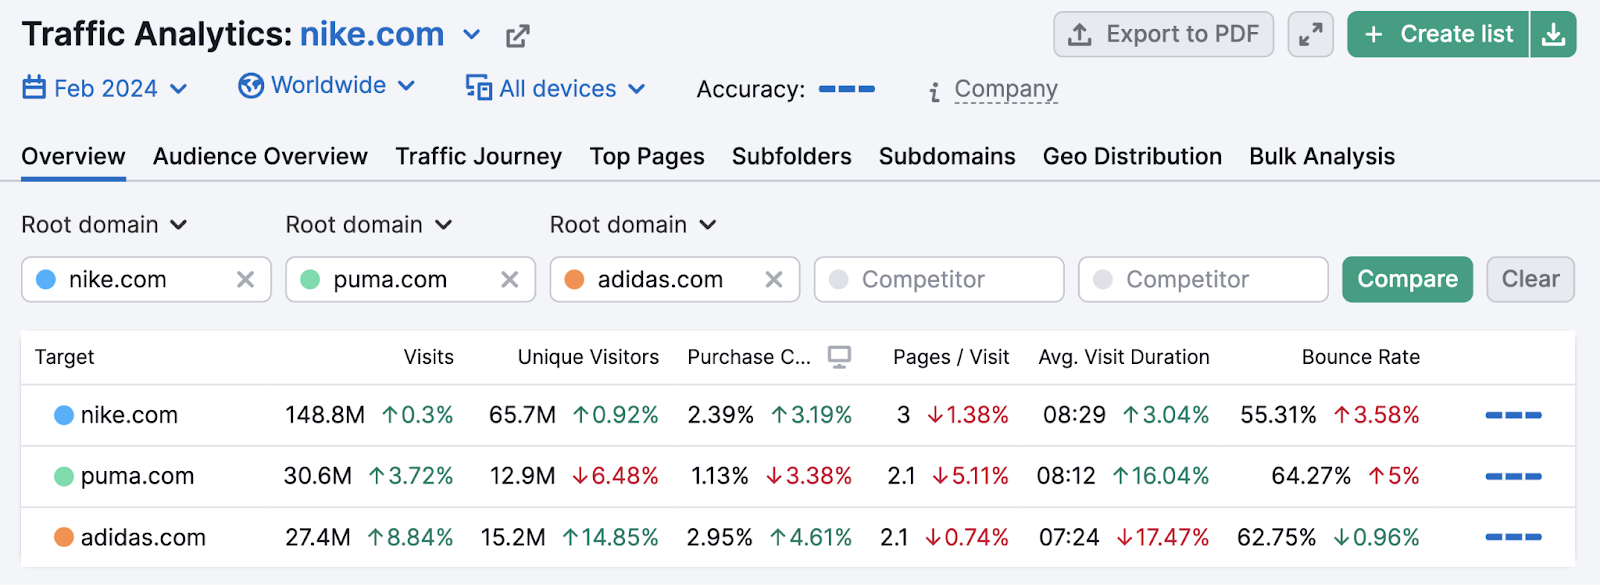Open nike.com in external link icon
Image resolution: width=1600 pixels, height=585 pixels.
(x=517, y=37)
